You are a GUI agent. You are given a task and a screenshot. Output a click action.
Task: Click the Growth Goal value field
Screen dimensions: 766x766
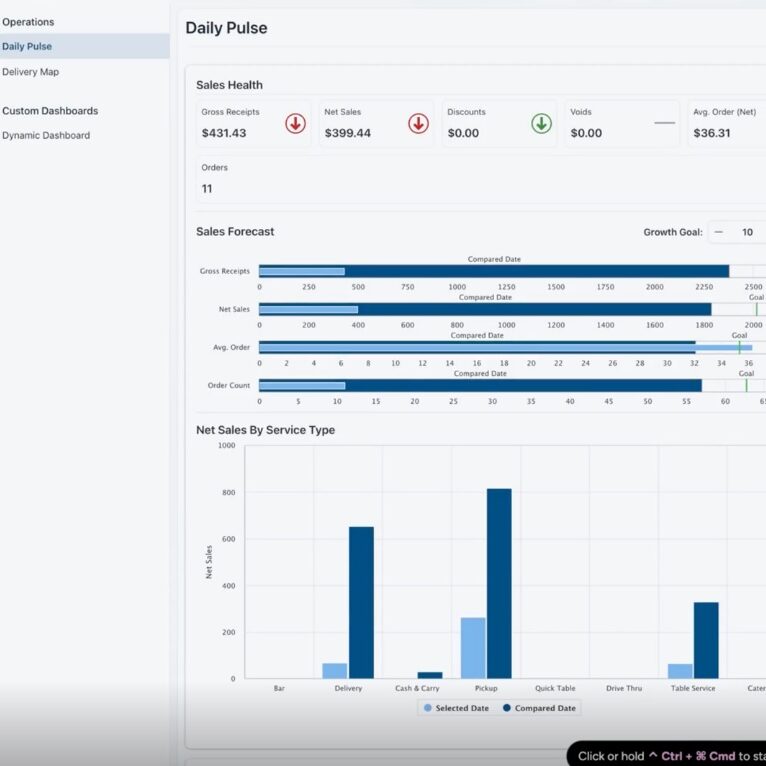747,232
